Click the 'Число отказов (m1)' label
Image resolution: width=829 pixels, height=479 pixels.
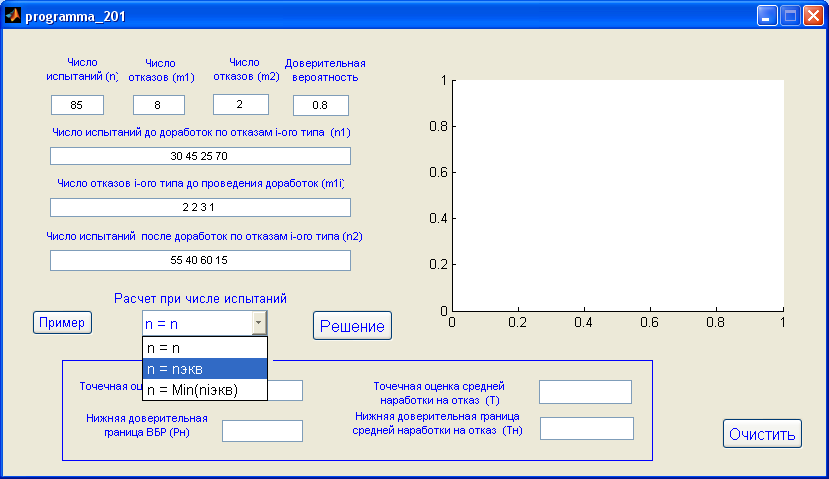pos(161,70)
